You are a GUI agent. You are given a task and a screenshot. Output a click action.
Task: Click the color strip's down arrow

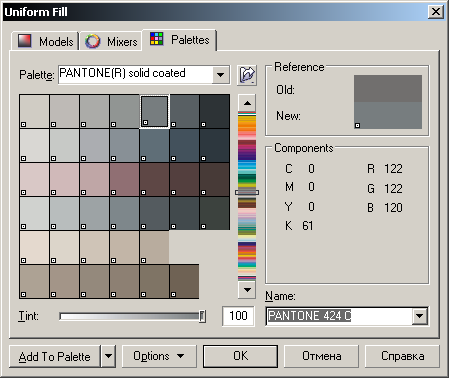(x=247, y=290)
